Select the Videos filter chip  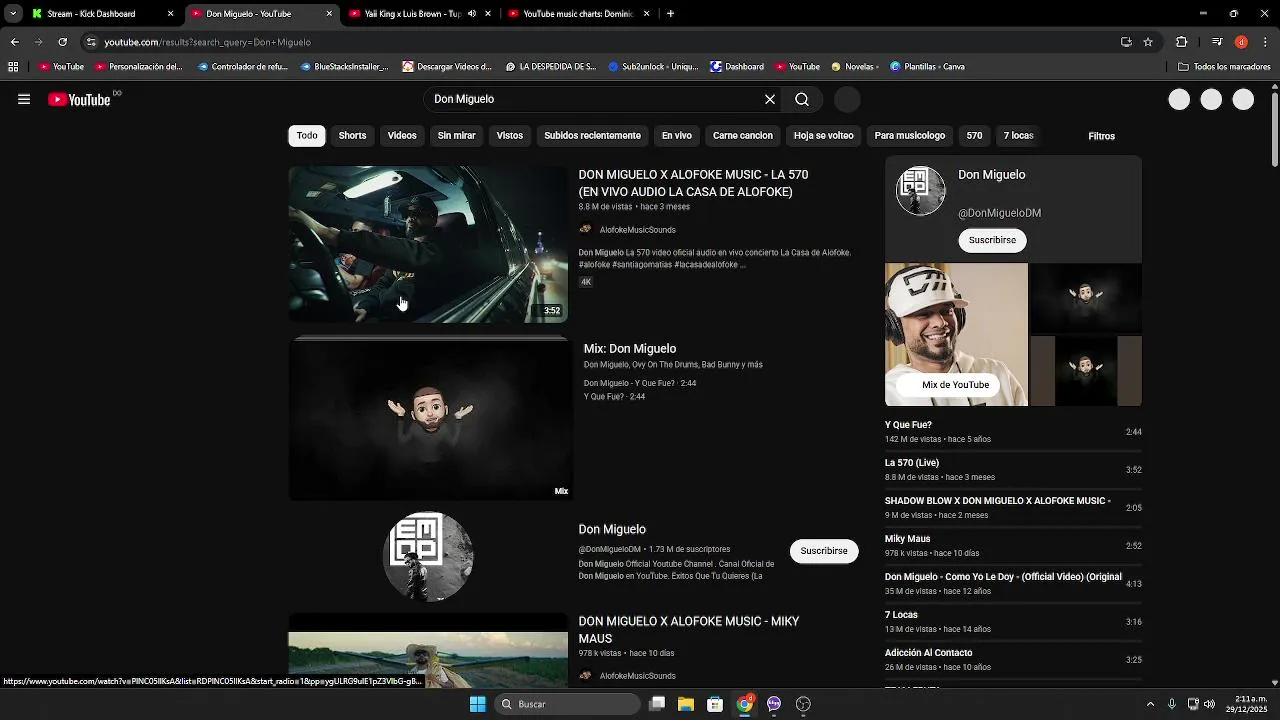[402, 136]
